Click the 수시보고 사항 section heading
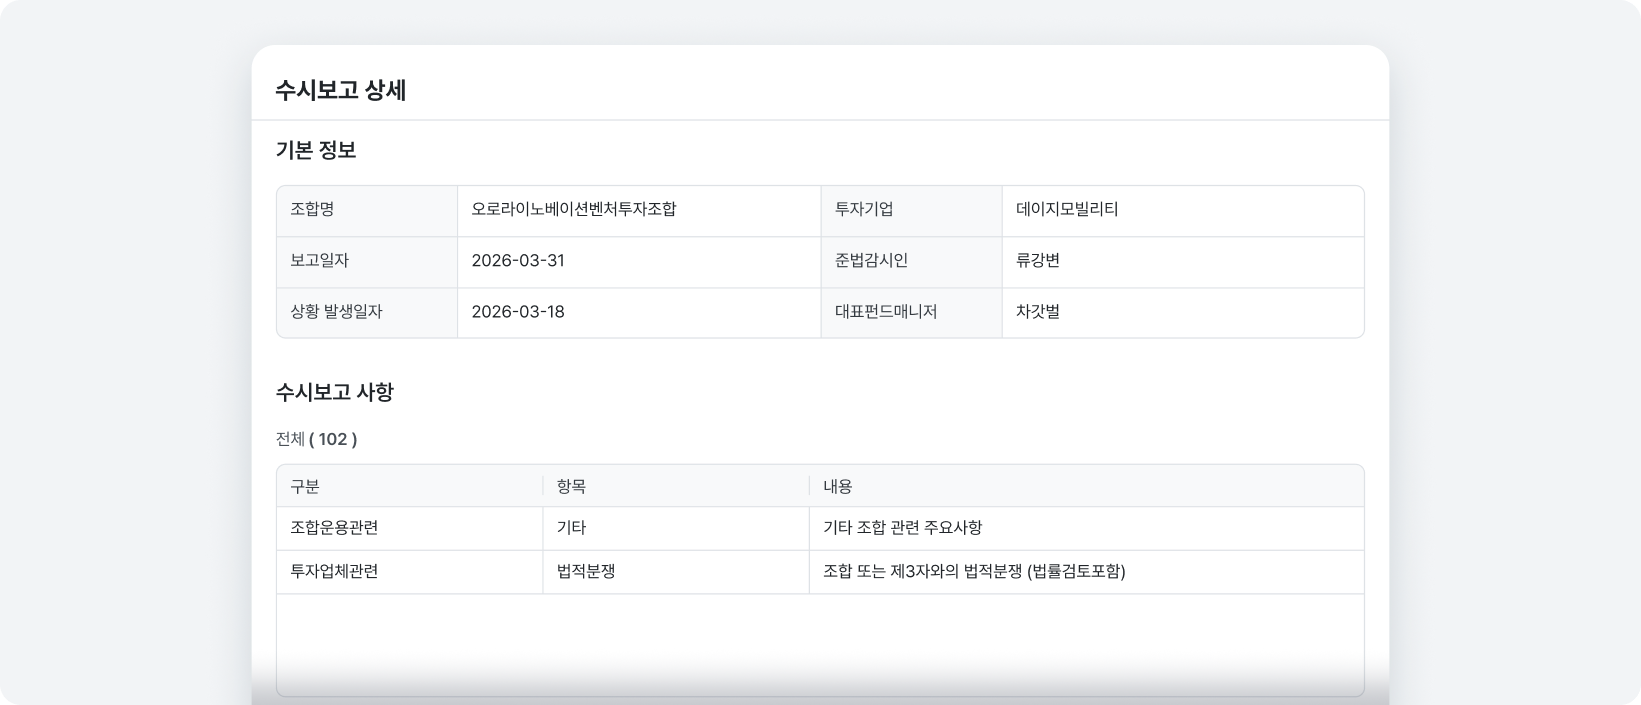 click(x=335, y=392)
